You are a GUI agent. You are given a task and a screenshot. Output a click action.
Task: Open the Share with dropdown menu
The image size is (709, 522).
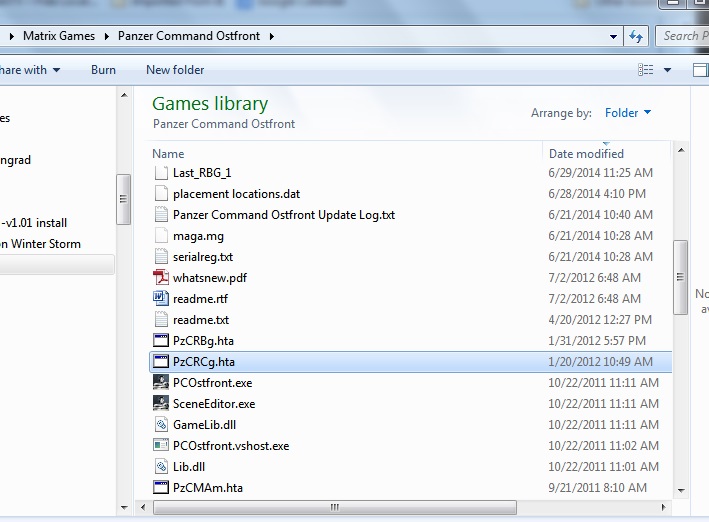[x=30, y=70]
